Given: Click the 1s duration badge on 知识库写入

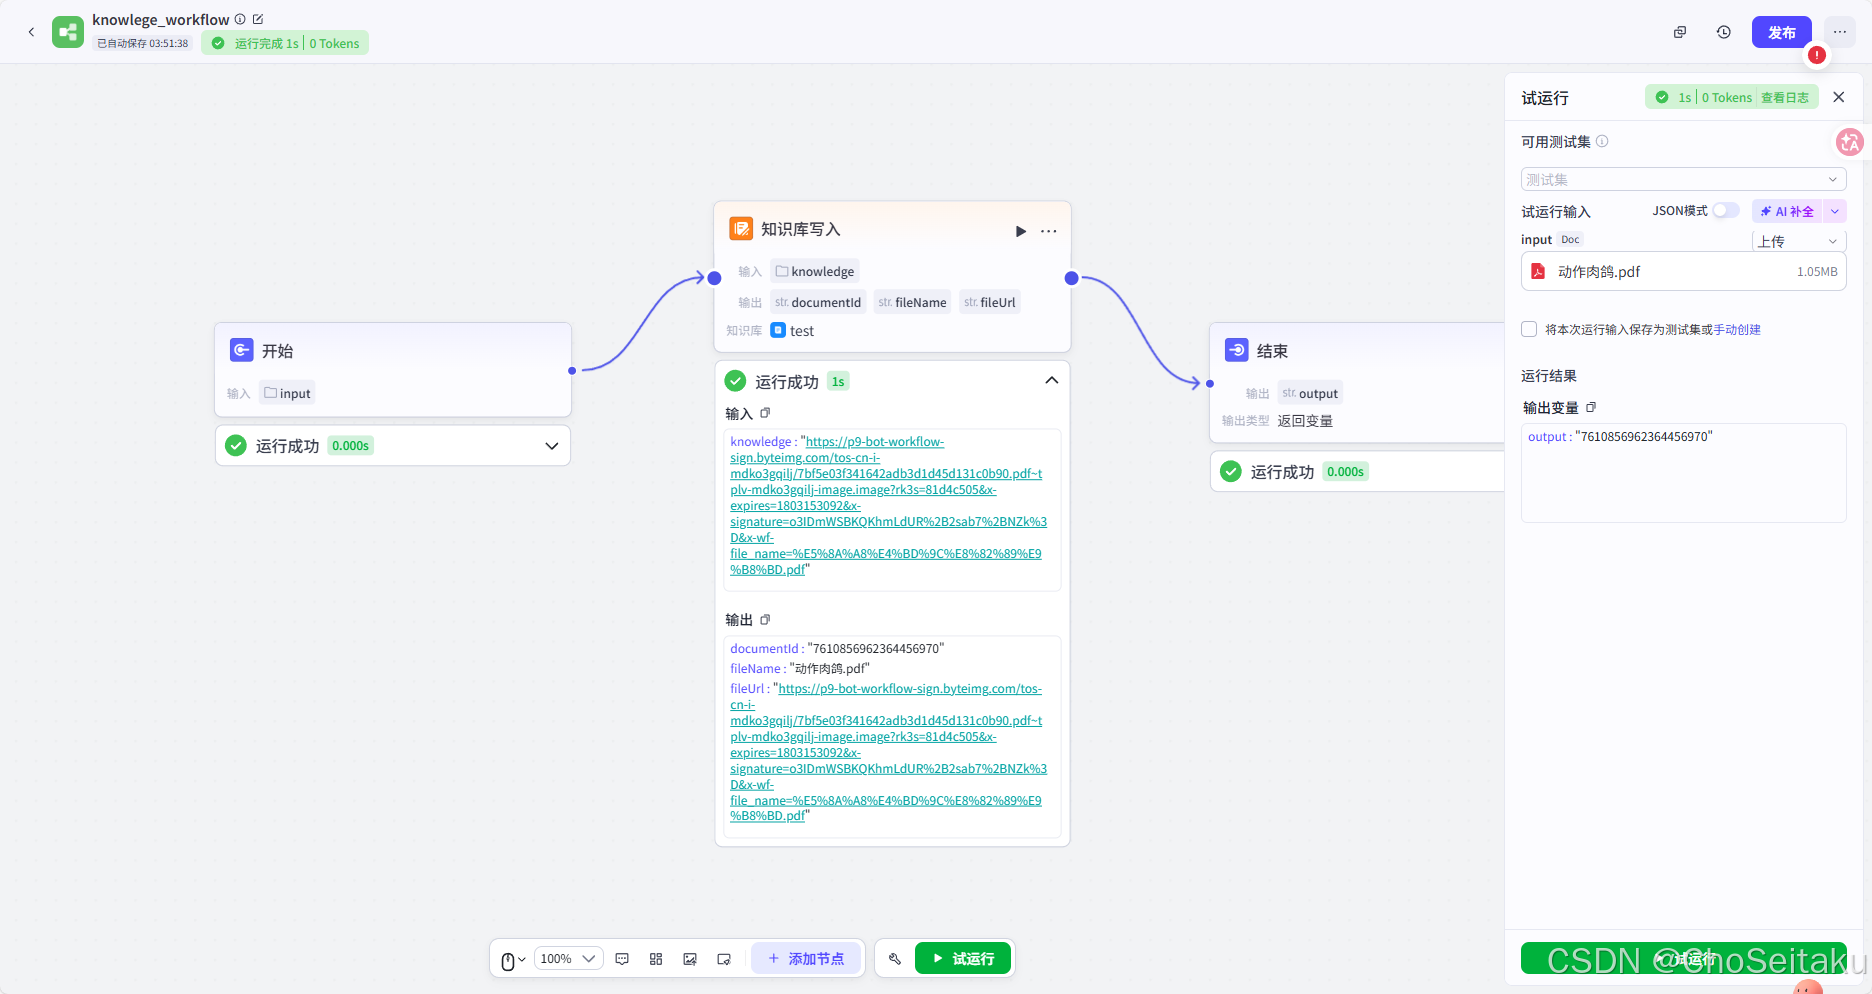Looking at the screenshot, I should click(x=838, y=381).
